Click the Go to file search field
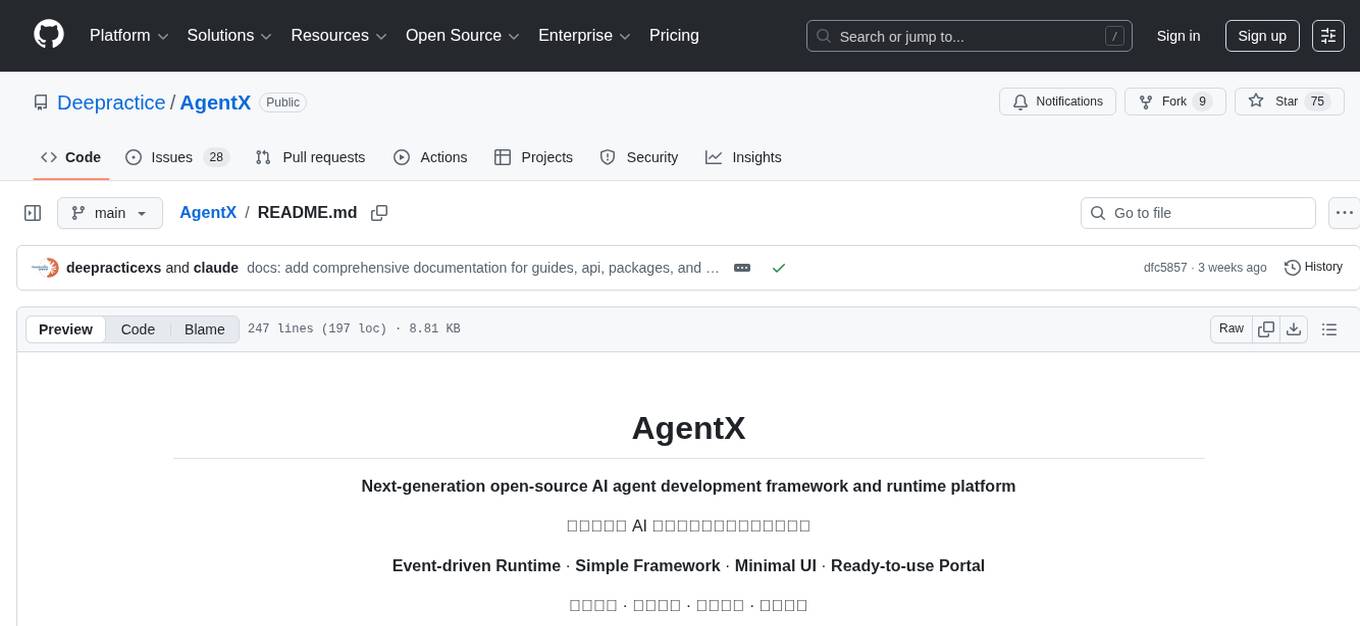The height and width of the screenshot is (626, 1360). click(x=1197, y=212)
